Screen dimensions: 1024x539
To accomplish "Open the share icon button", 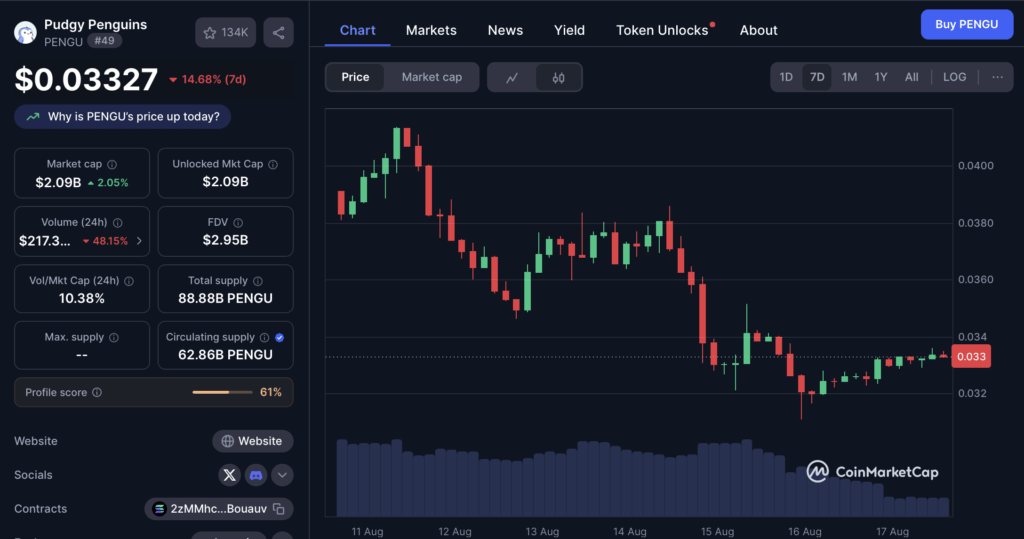I will [x=278, y=33].
